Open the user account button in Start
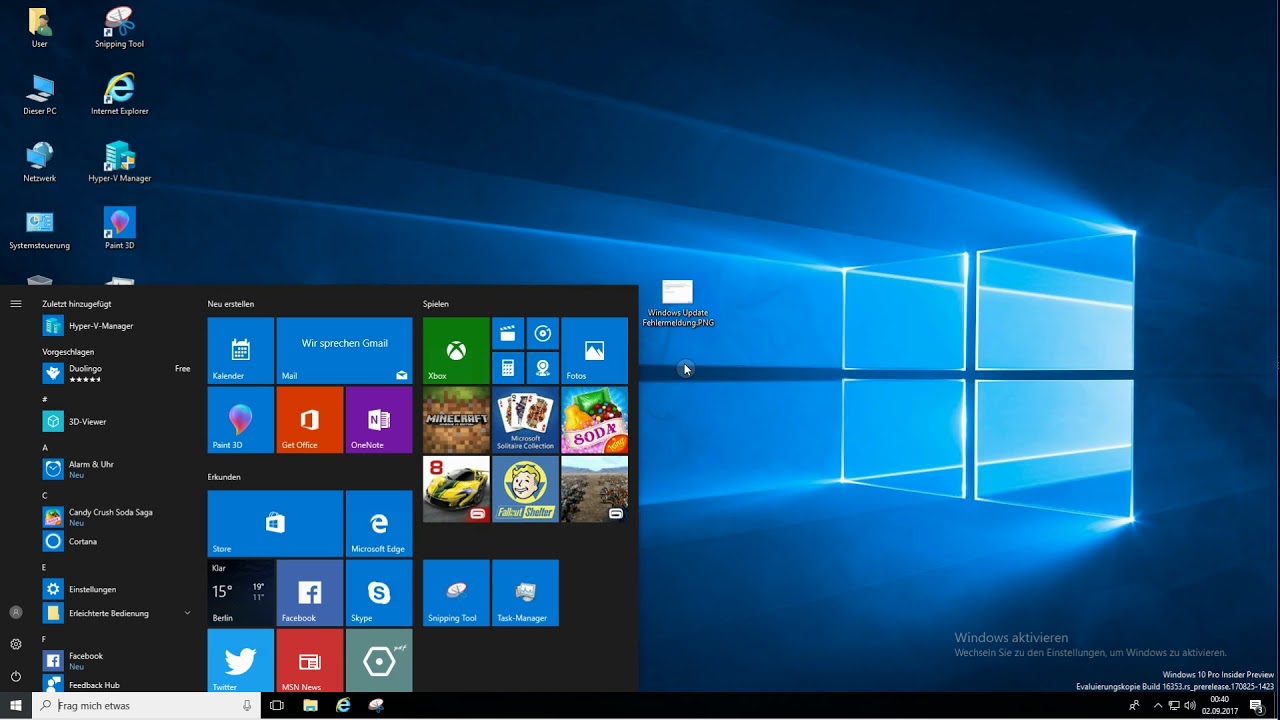The image size is (1280, 720). [x=16, y=612]
